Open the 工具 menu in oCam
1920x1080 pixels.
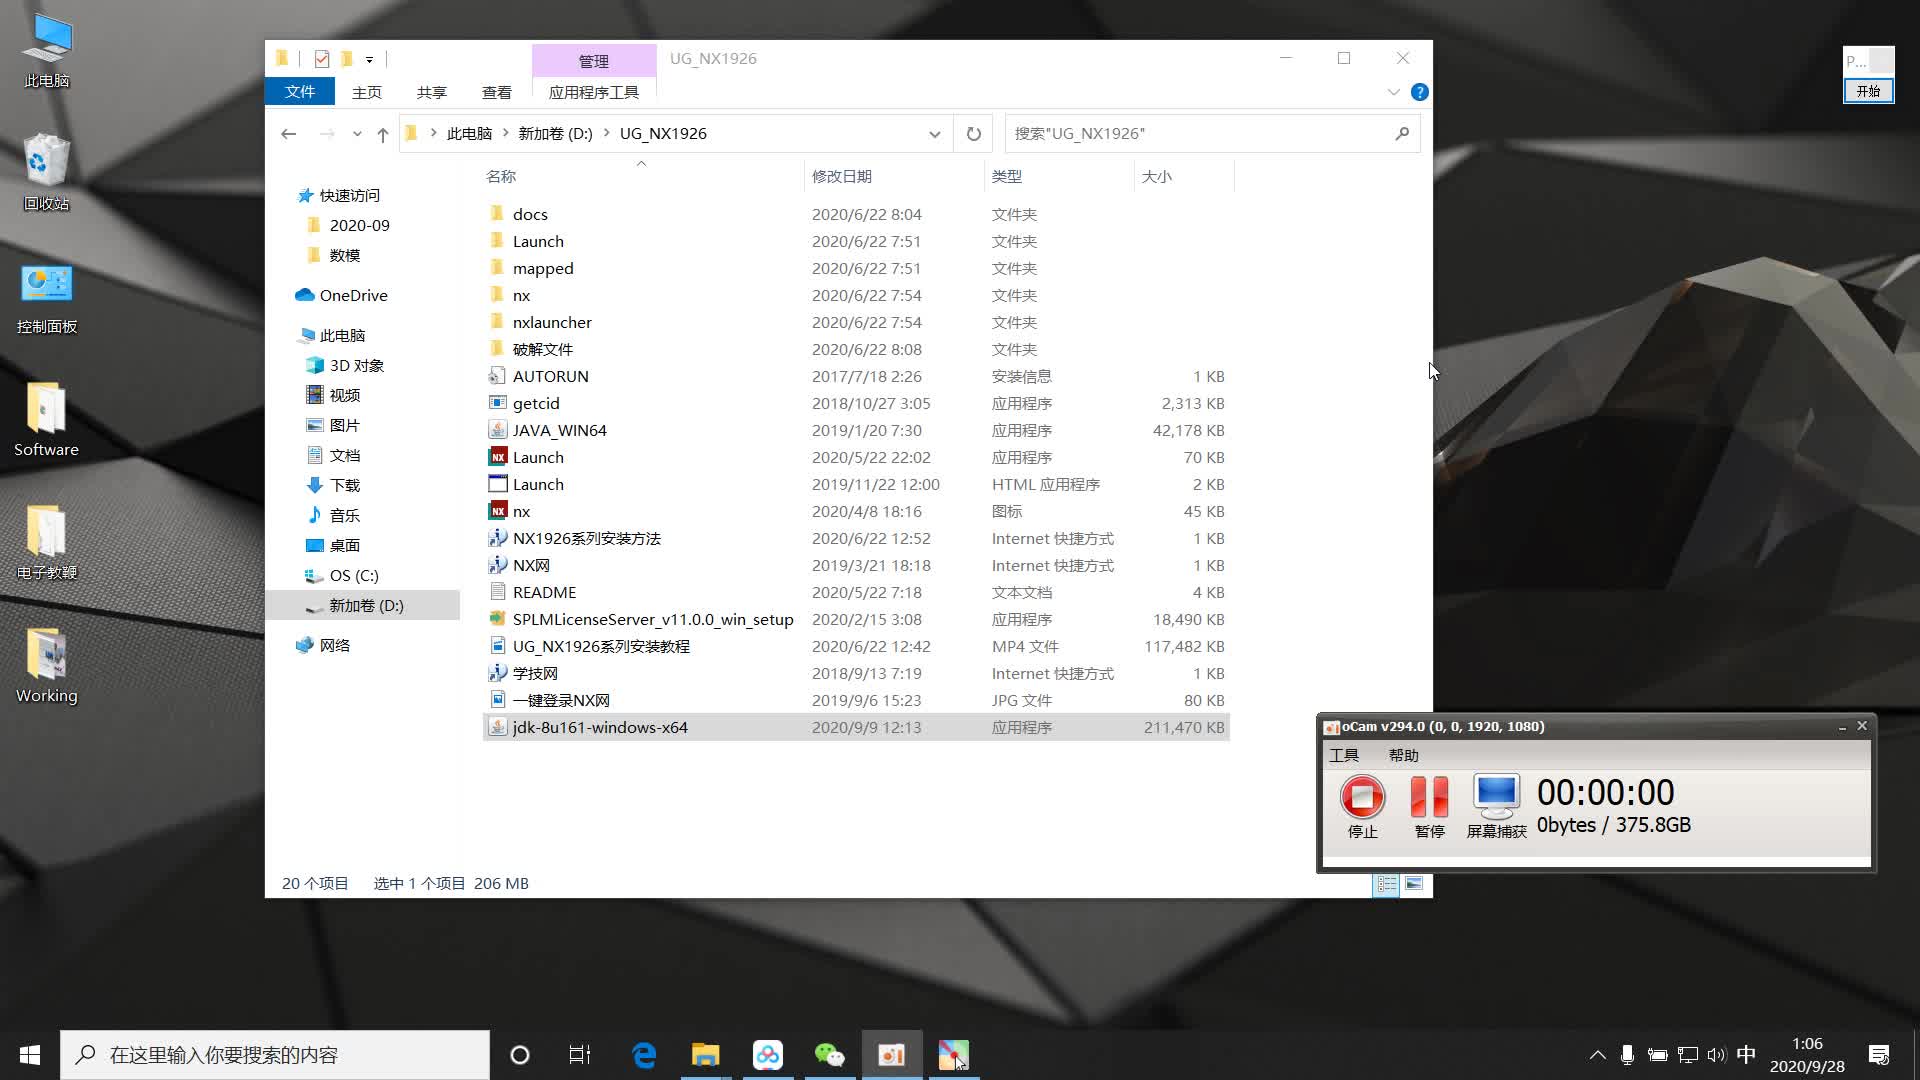pos(1344,755)
